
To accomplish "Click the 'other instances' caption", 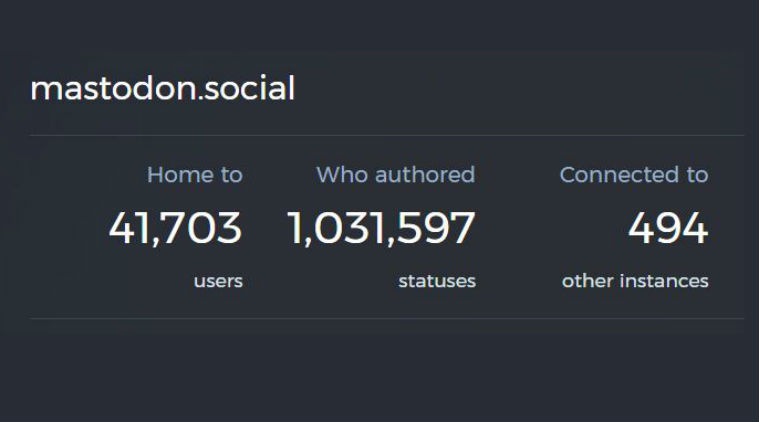I will point(635,281).
